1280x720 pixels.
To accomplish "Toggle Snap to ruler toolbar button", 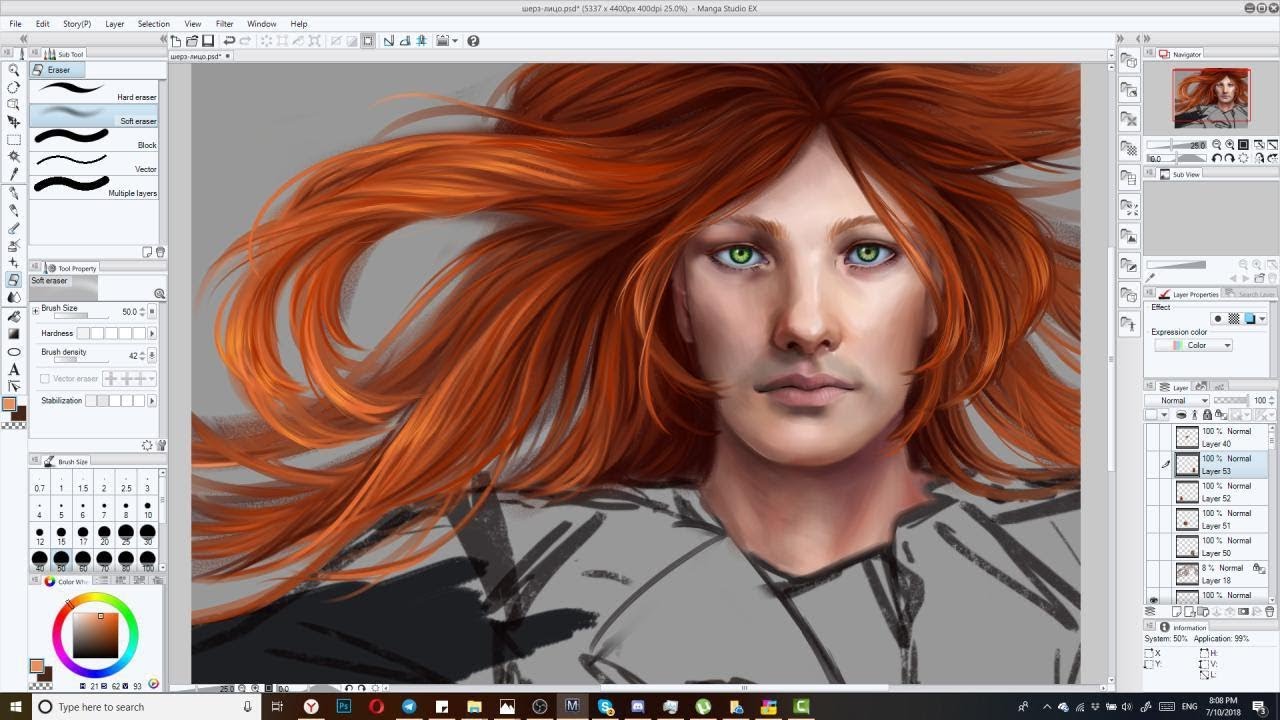I will tap(389, 41).
